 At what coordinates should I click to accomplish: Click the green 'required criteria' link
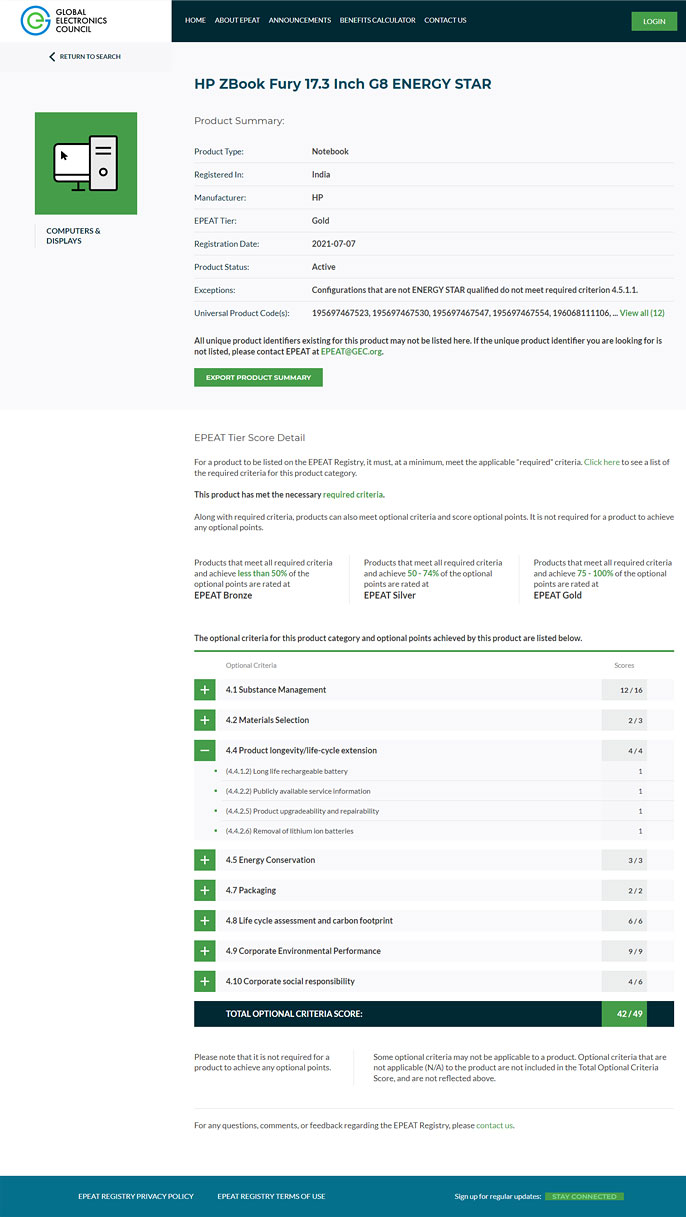[353, 494]
